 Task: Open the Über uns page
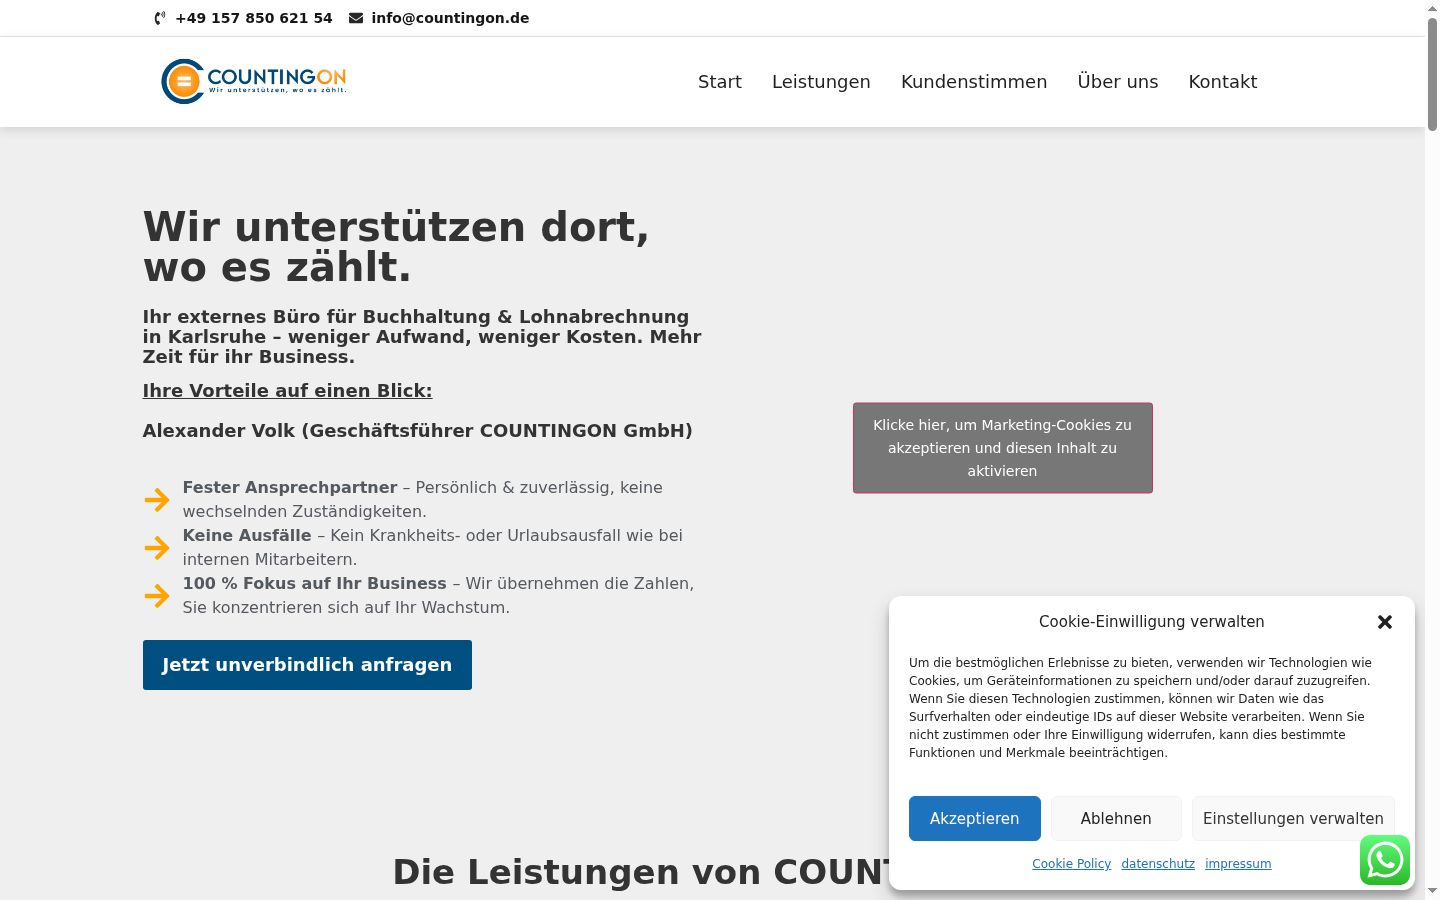click(1118, 82)
